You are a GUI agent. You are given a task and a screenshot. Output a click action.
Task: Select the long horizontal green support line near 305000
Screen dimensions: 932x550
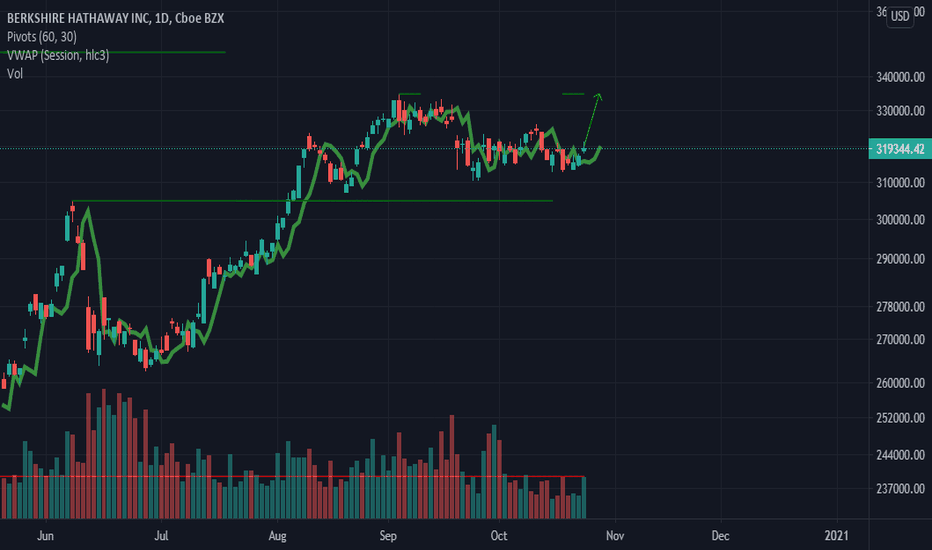[312, 201]
